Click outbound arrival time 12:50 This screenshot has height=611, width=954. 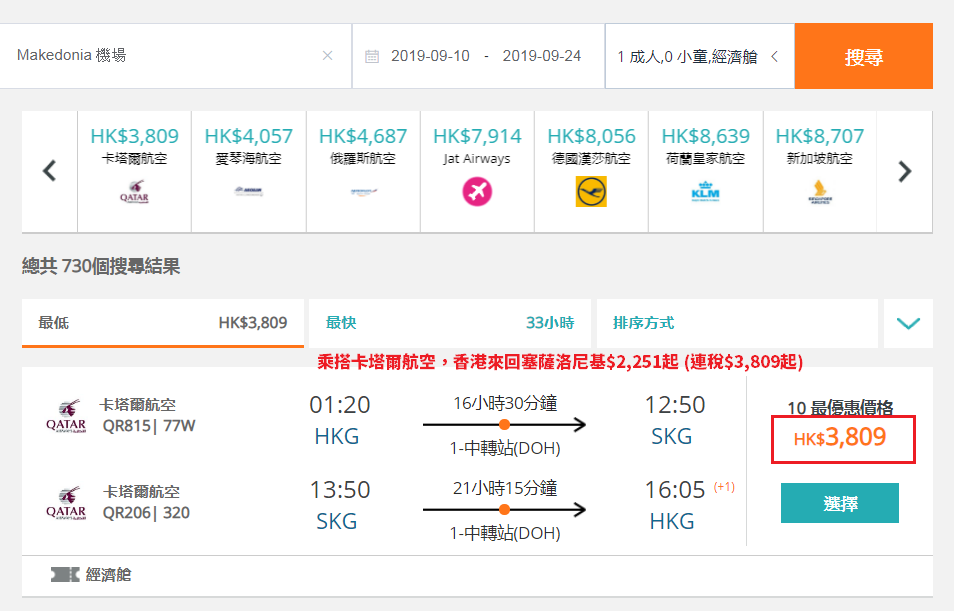[675, 405]
